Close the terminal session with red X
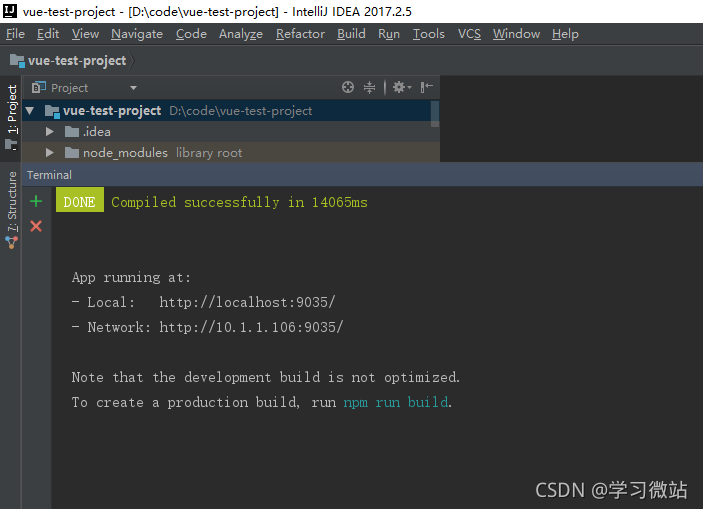703x509 pixels. [x=36, y=226]
